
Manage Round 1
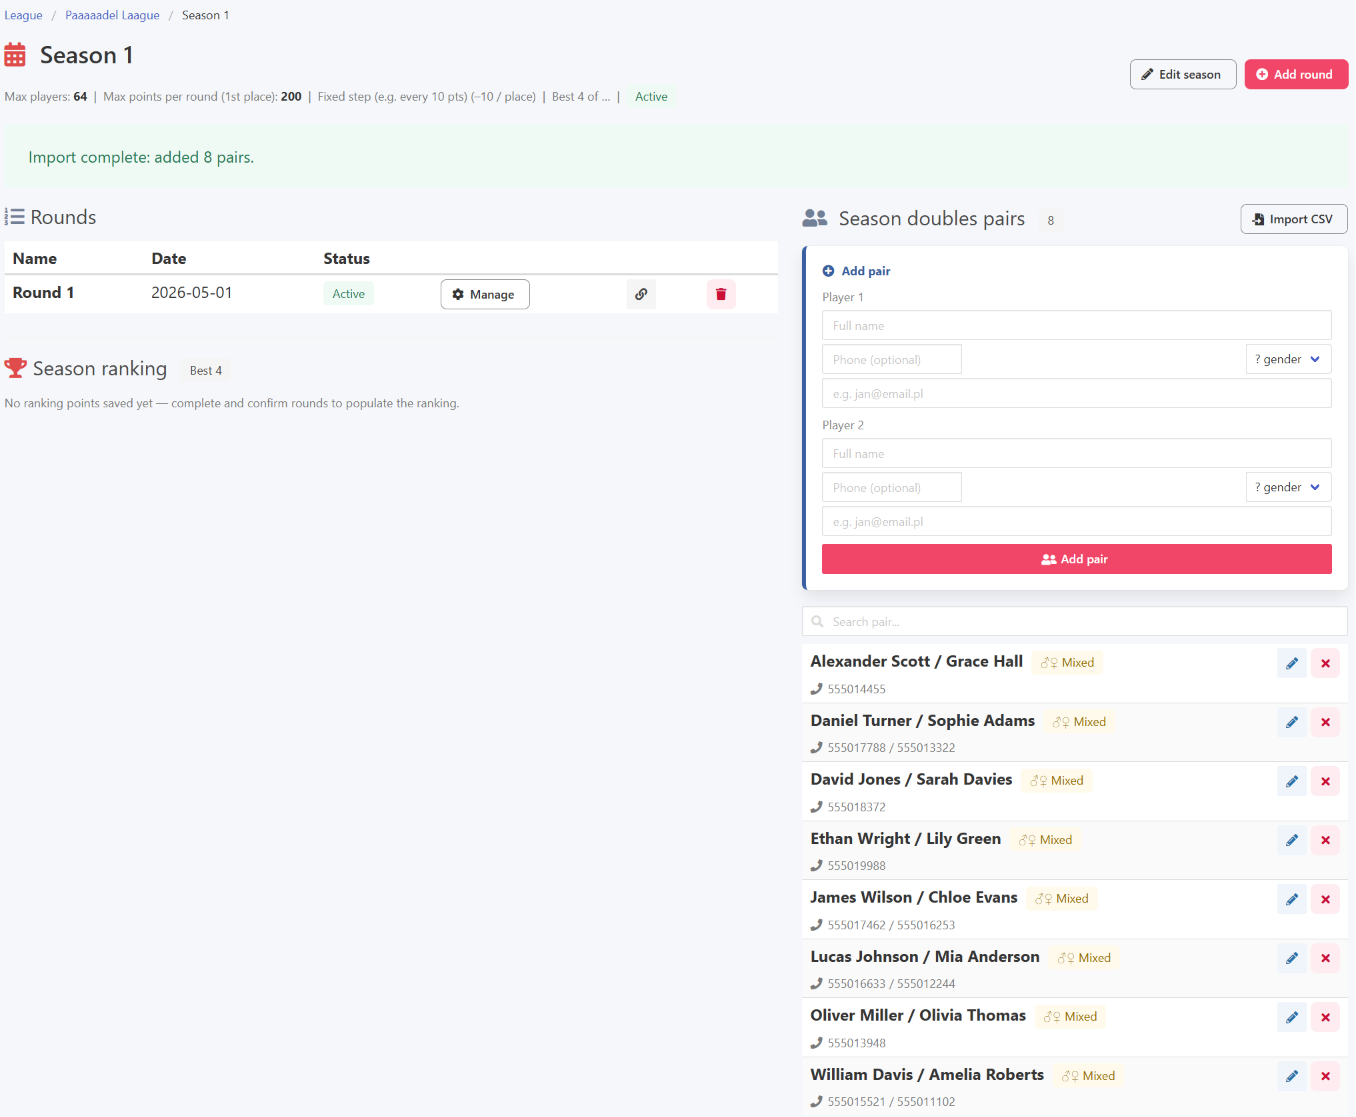485,294
